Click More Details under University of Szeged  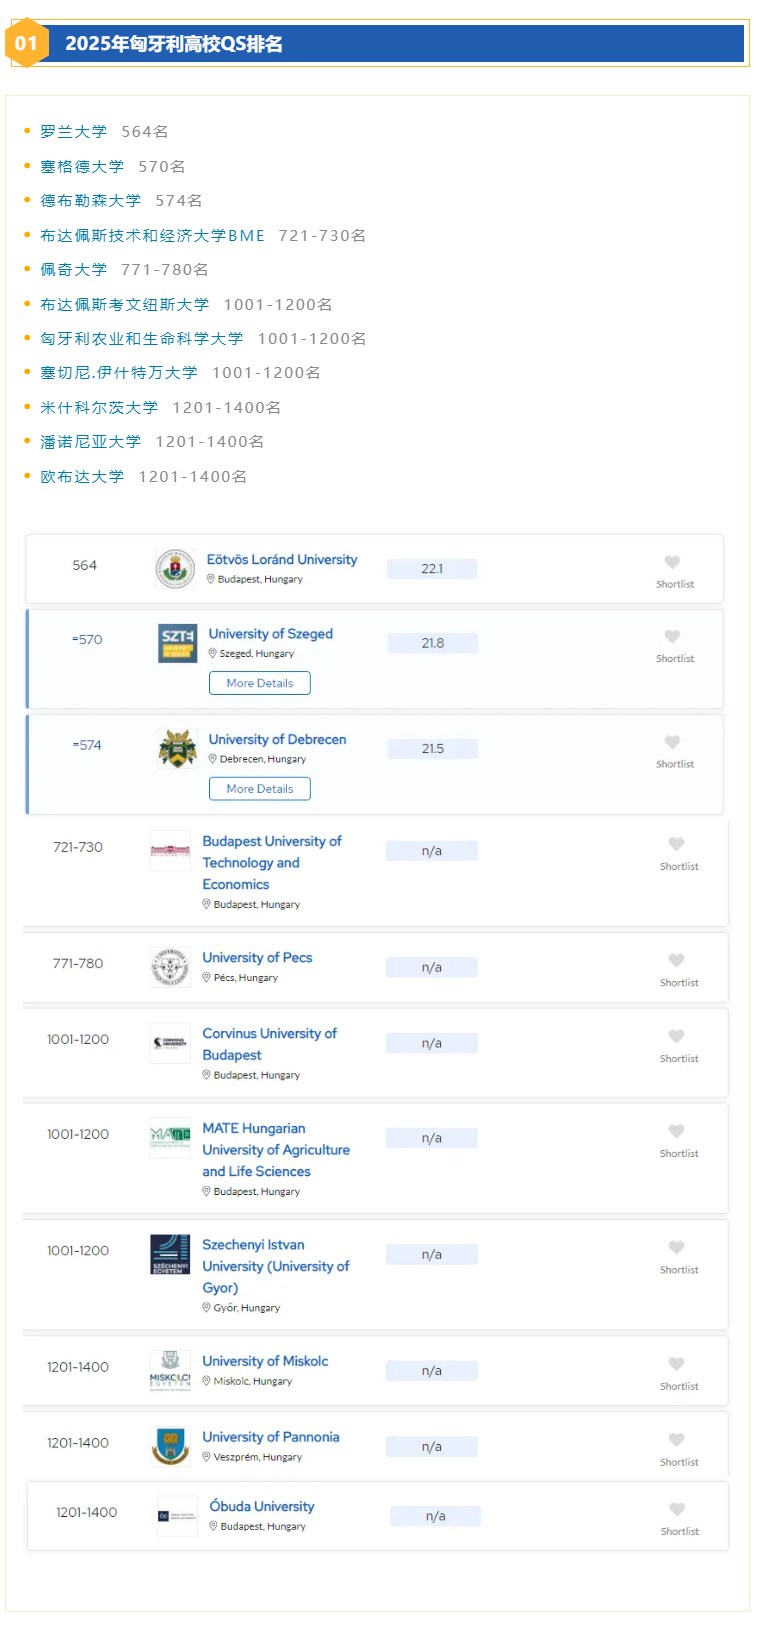coord(260,683)
